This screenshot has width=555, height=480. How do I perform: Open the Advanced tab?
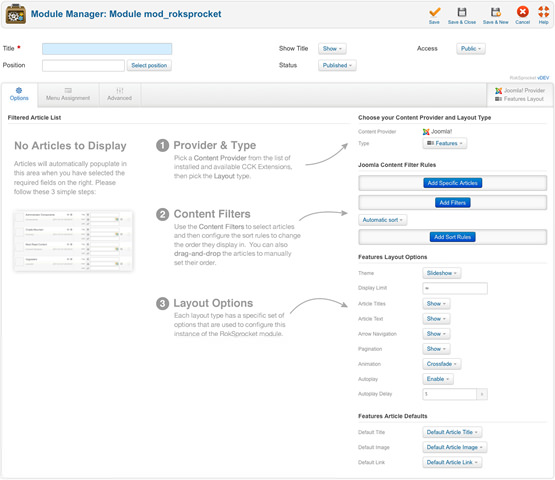point(120,95)
